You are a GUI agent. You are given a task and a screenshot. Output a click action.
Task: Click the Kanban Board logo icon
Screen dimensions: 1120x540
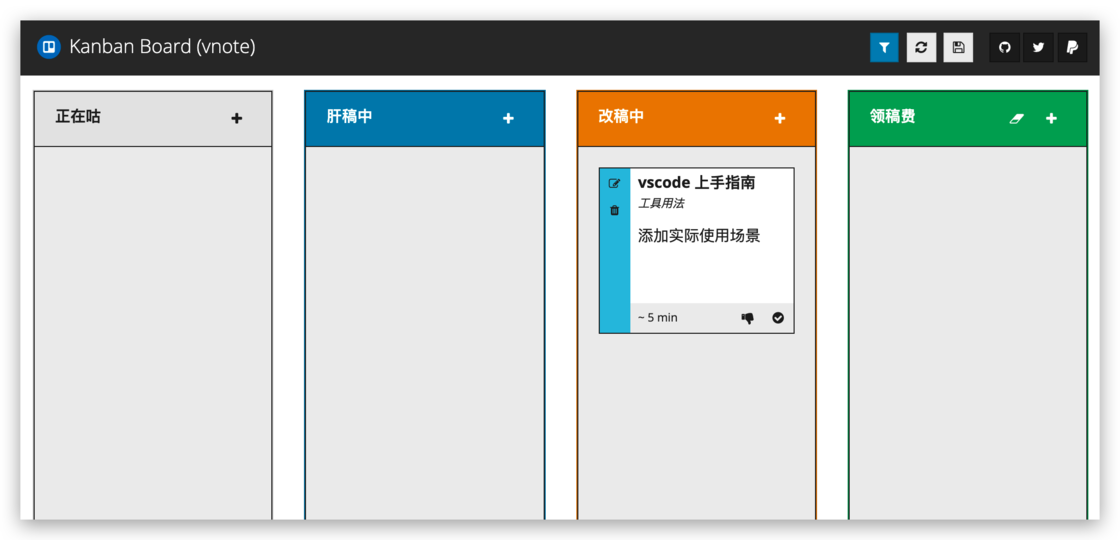click(x=49, y=47)
